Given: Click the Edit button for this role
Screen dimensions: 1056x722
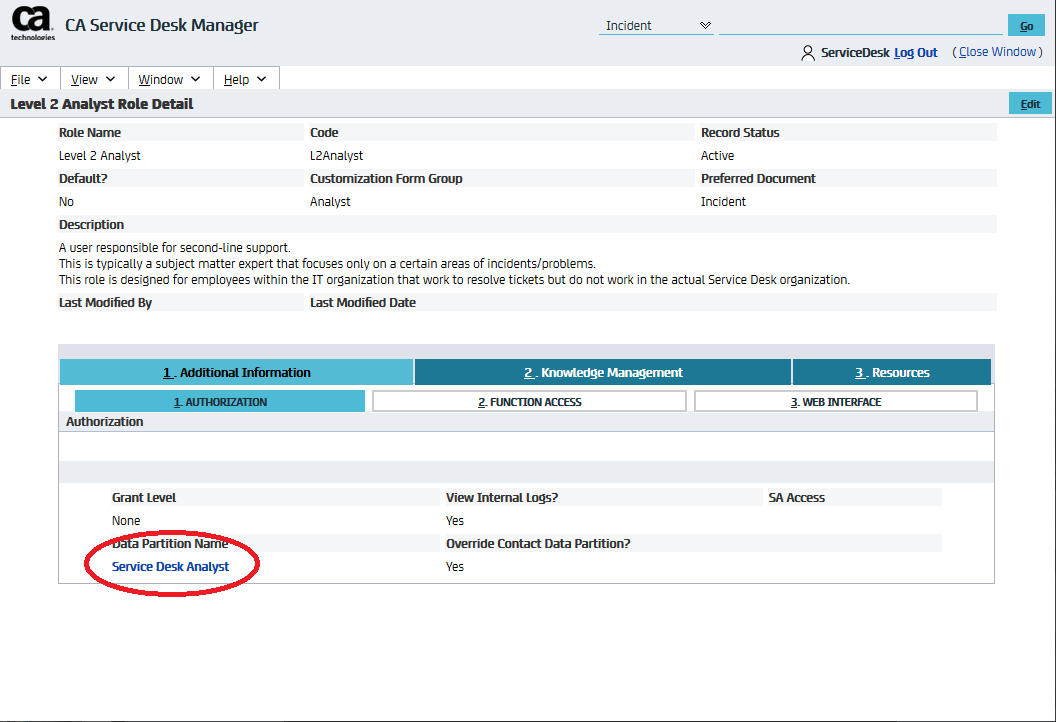Looking at the screenshot, I should coord(1030,104).
